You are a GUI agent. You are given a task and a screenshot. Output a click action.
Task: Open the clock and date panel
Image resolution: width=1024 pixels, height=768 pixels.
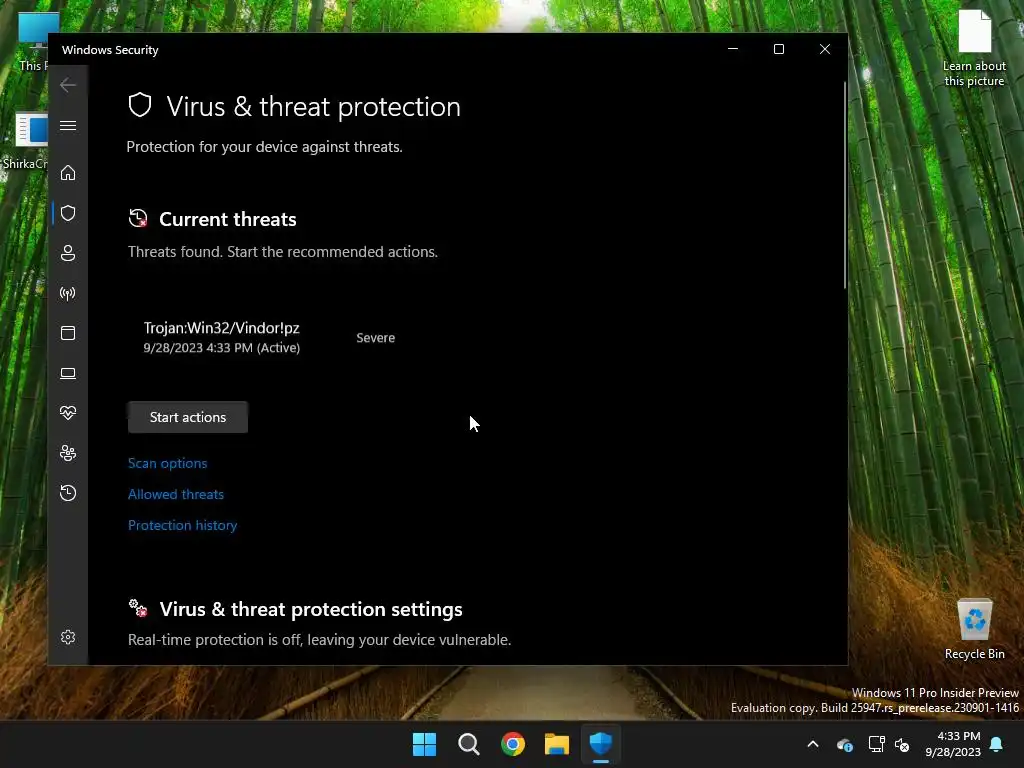[953, 744]
